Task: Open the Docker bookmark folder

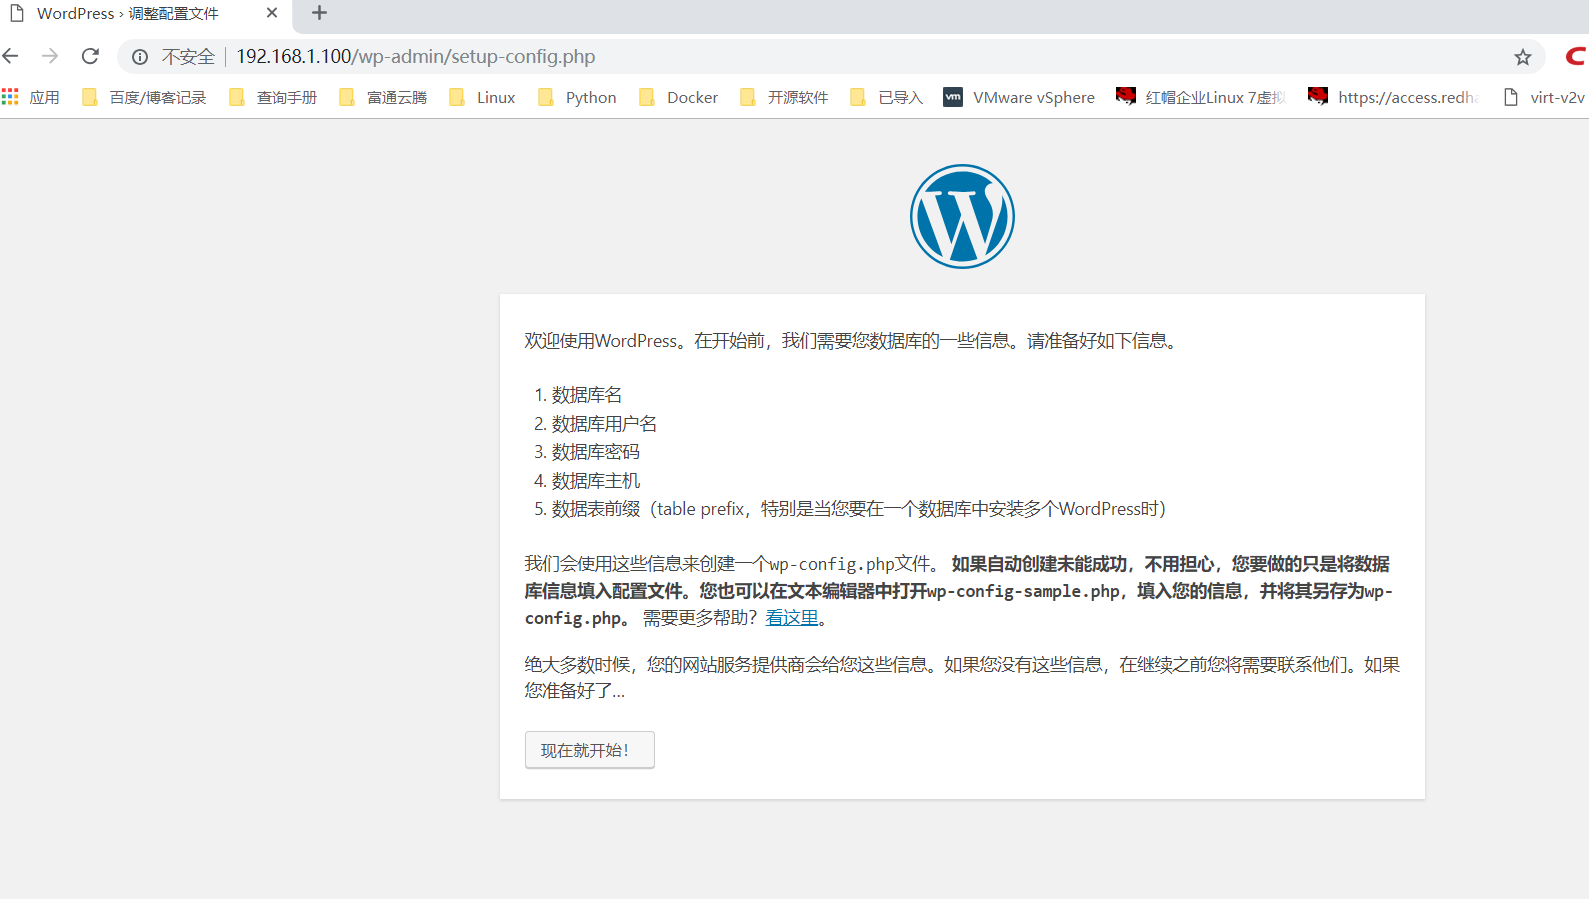Action: [x=679, y=97]
